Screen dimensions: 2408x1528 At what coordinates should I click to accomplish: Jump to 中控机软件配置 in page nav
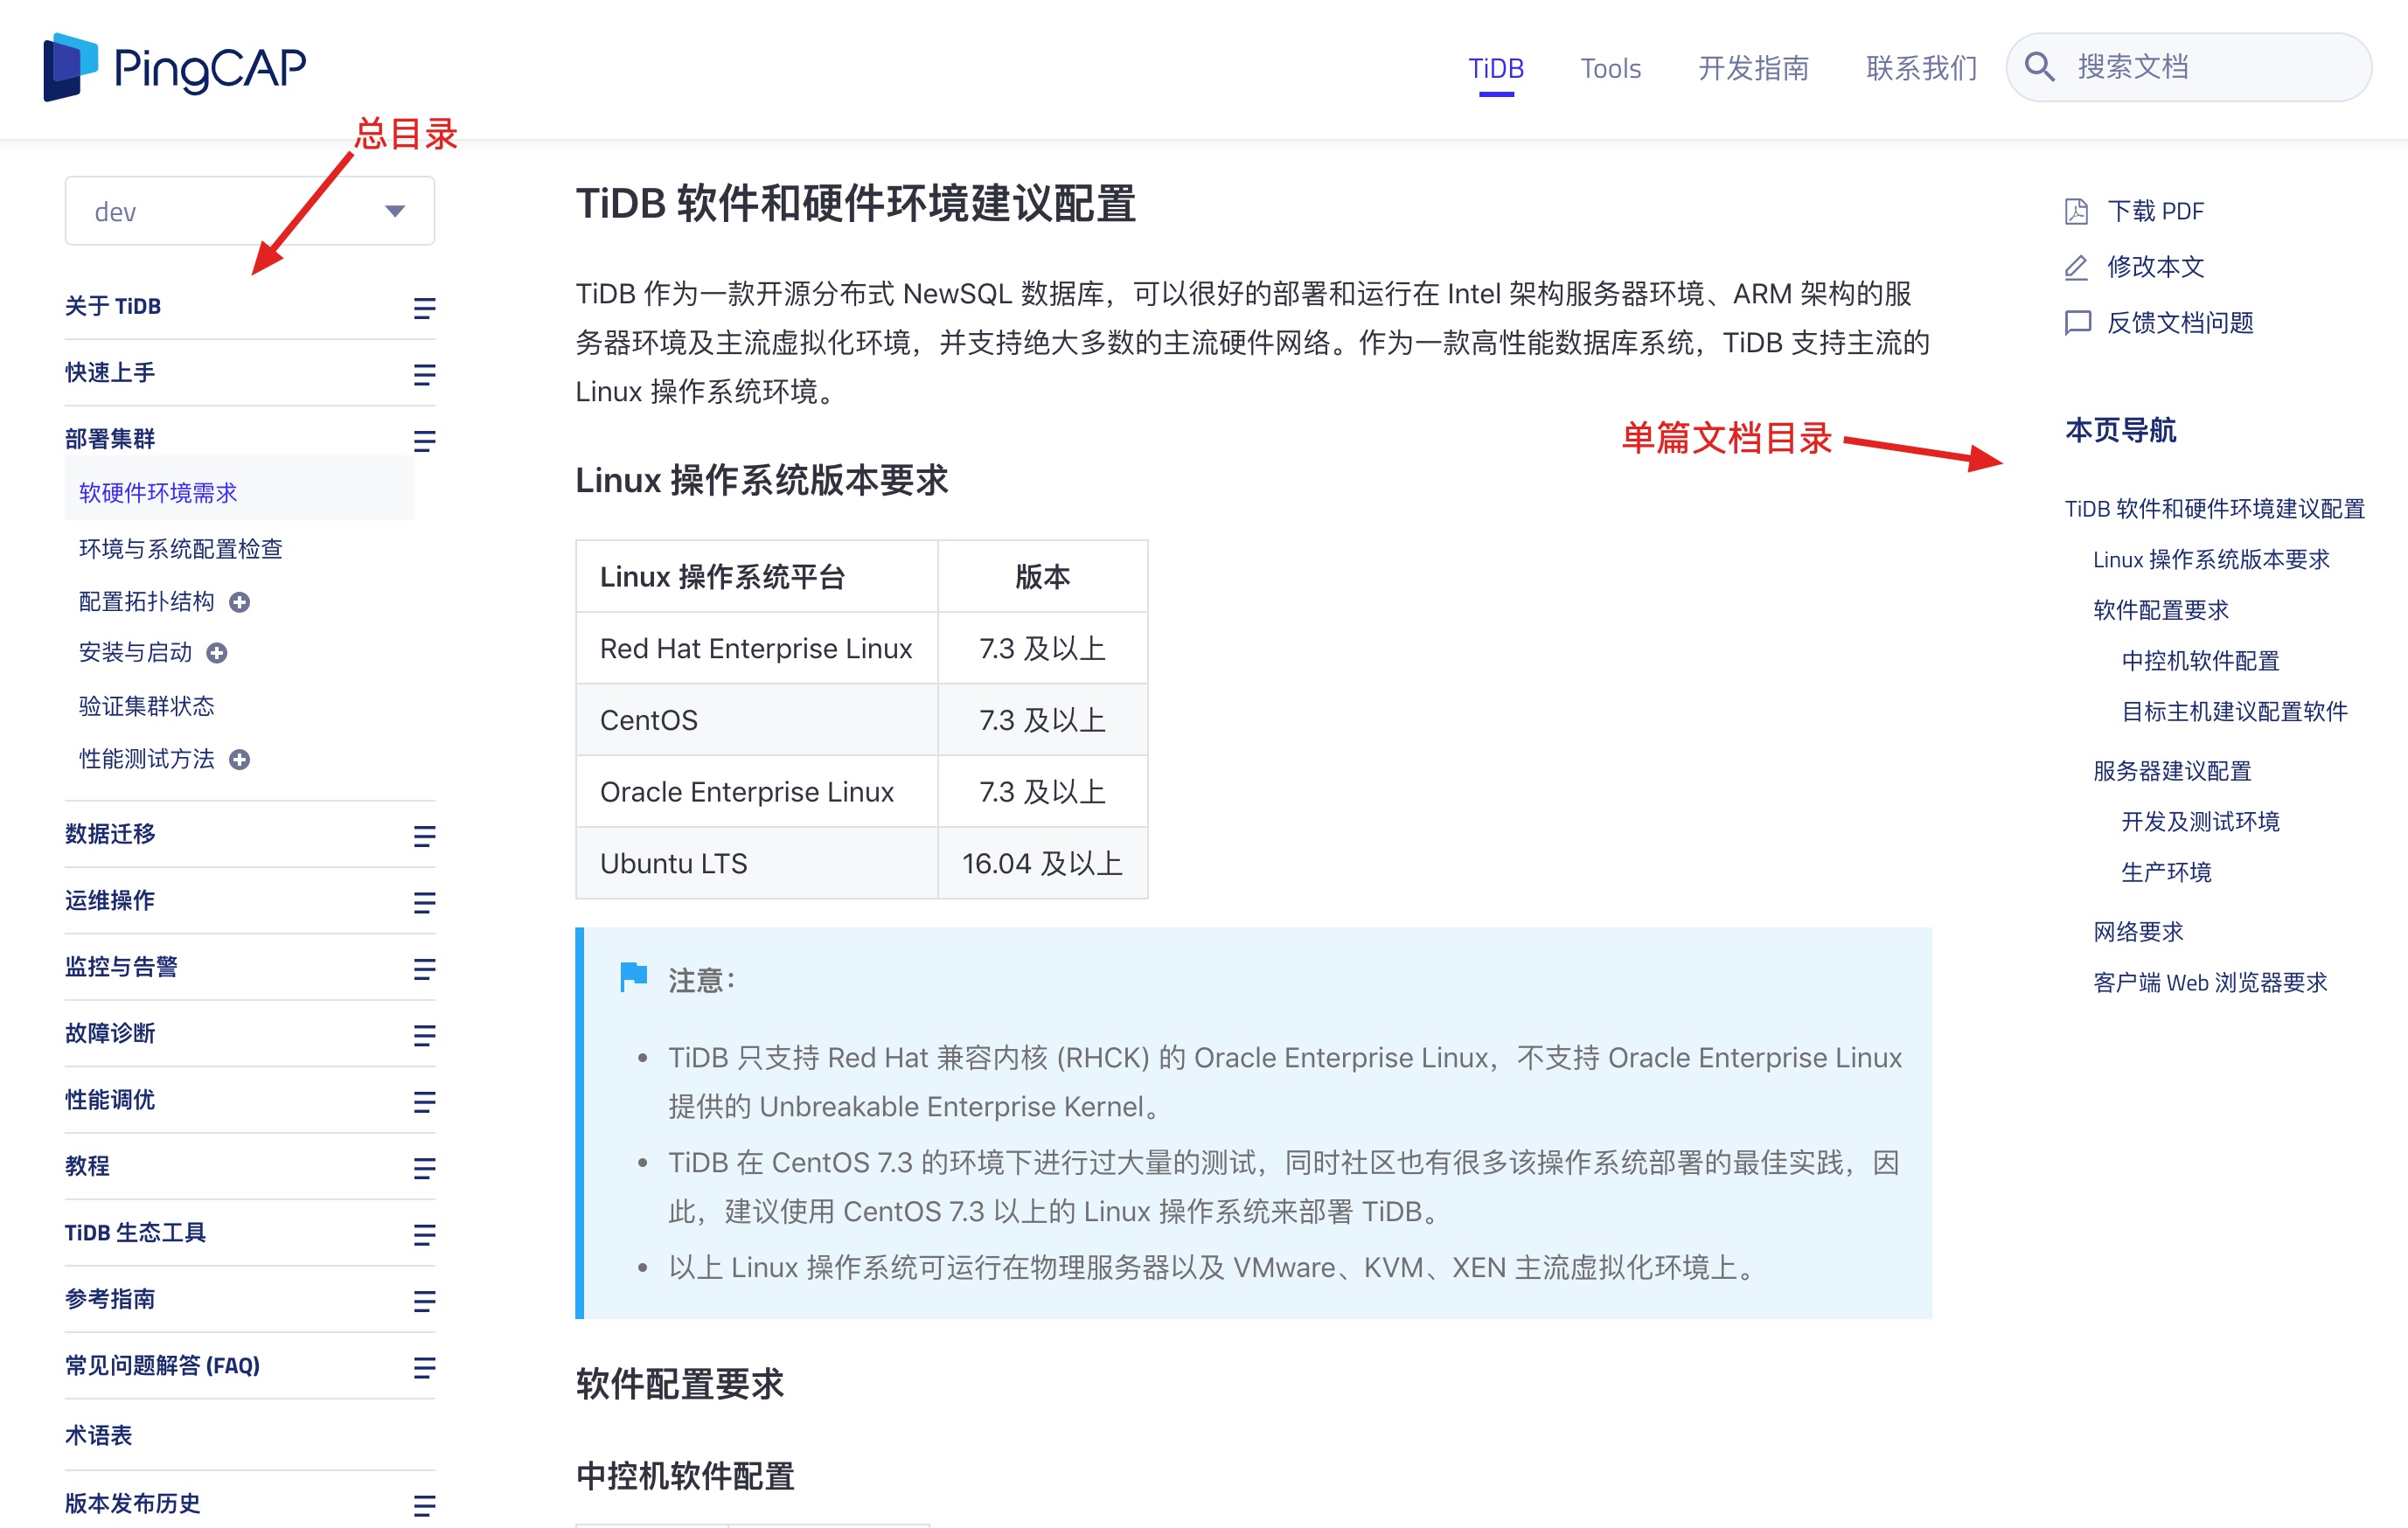[2200, 661]
